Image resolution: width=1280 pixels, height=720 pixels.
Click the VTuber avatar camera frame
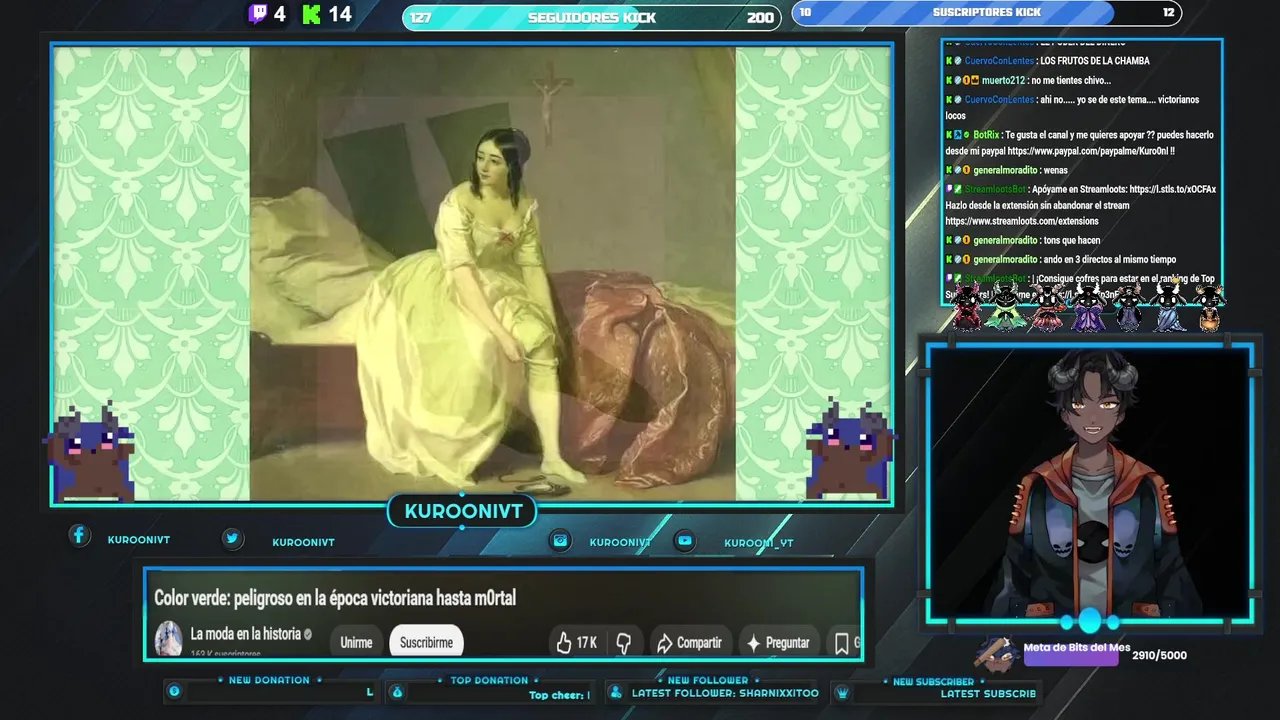click(x=1089, y=483)
